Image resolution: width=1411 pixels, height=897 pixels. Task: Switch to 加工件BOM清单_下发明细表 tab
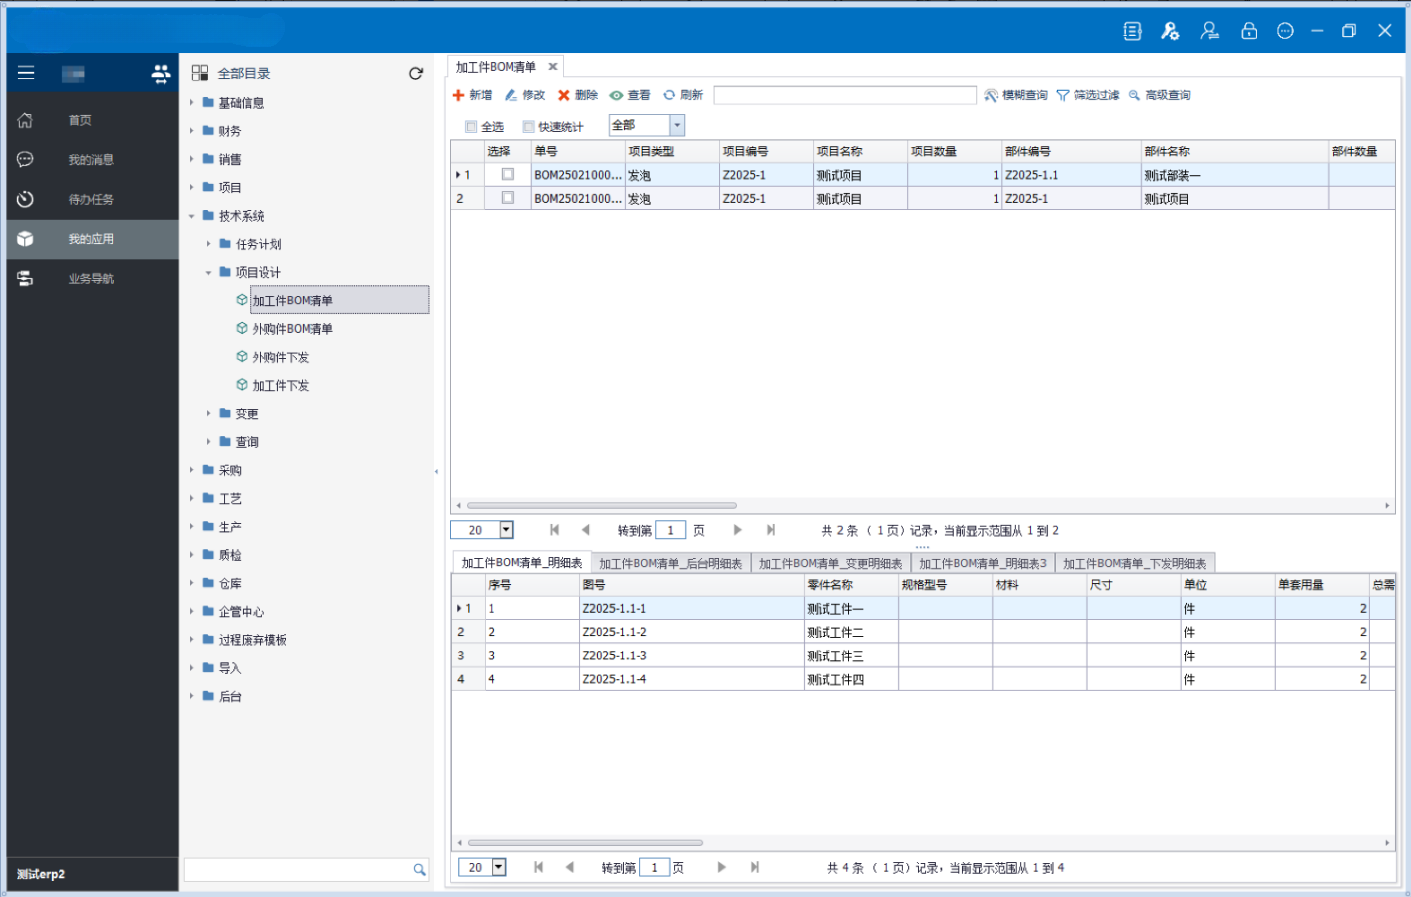coord(1134,564)
